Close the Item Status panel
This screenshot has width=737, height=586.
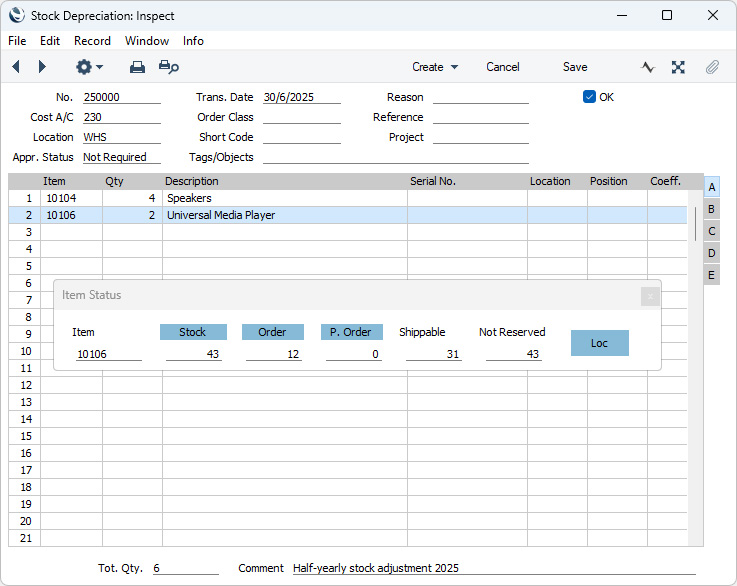(x=651, y=297)
